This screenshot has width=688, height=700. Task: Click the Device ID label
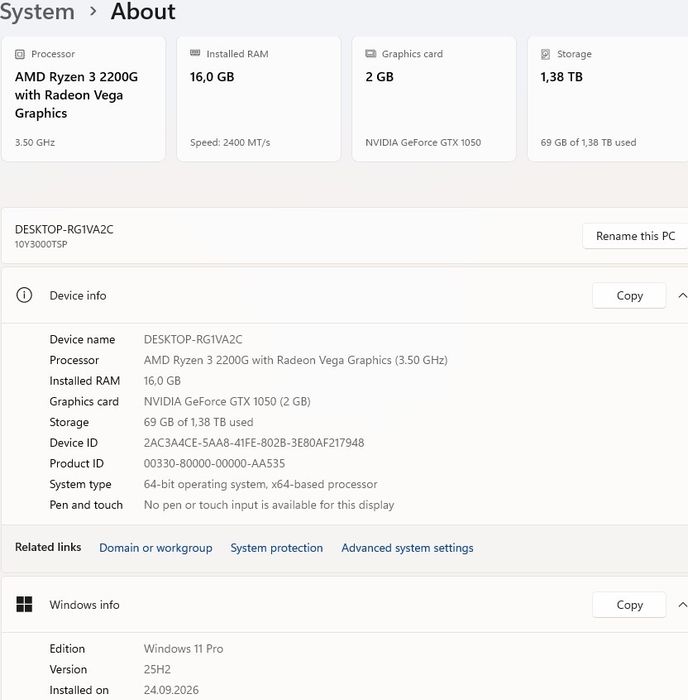point(74,442)
